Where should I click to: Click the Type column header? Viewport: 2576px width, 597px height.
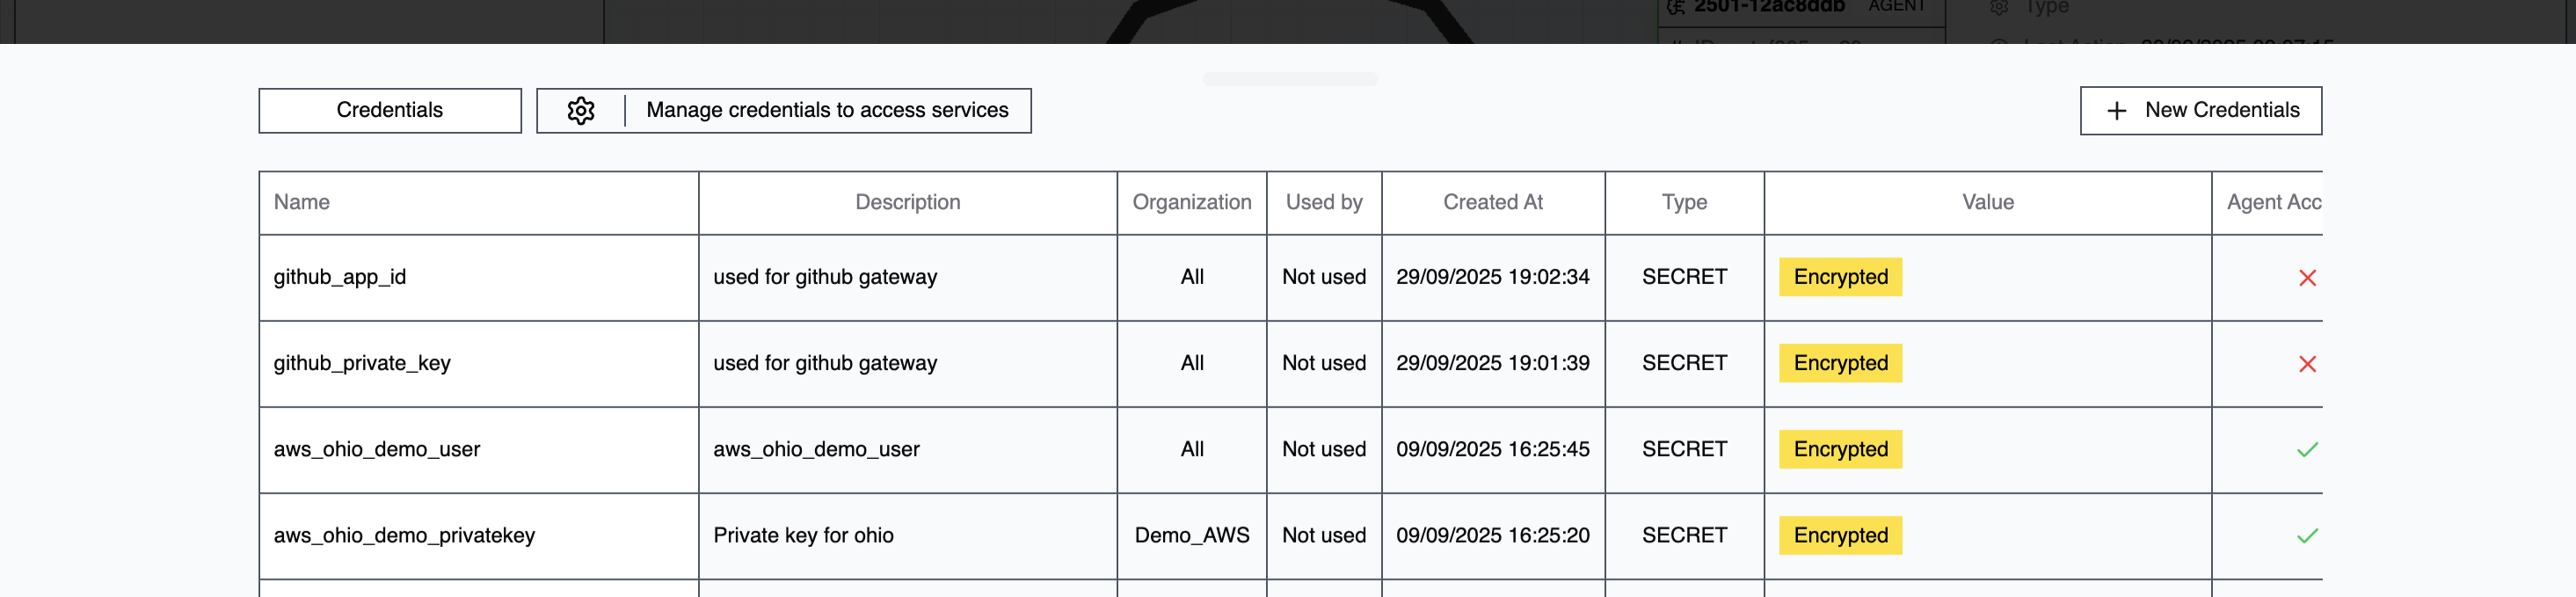(x=1685, y=202)
